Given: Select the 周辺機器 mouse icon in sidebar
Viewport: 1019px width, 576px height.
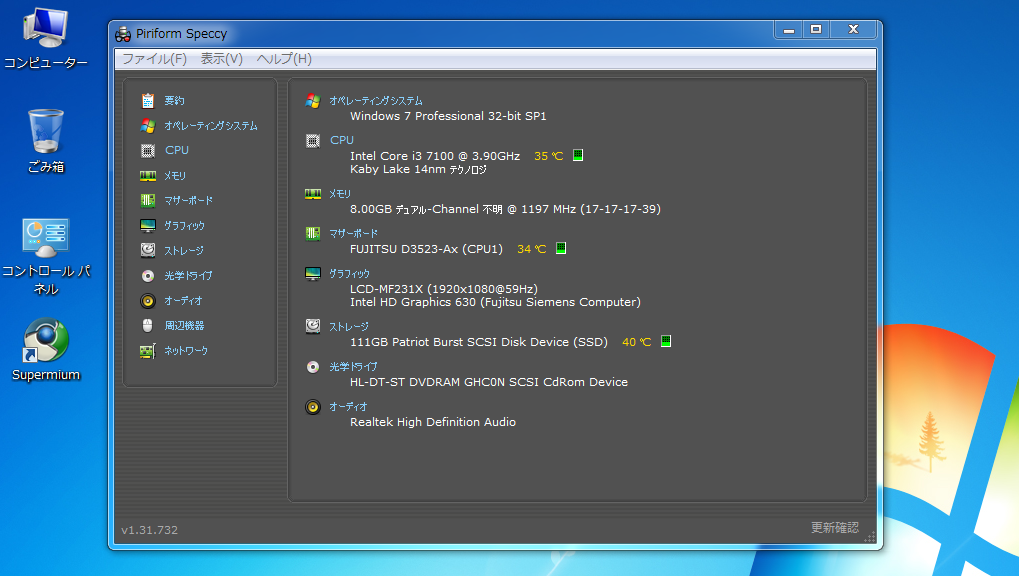Looking at the screenshot, I should pyautogui.click(x=148, y=325).
